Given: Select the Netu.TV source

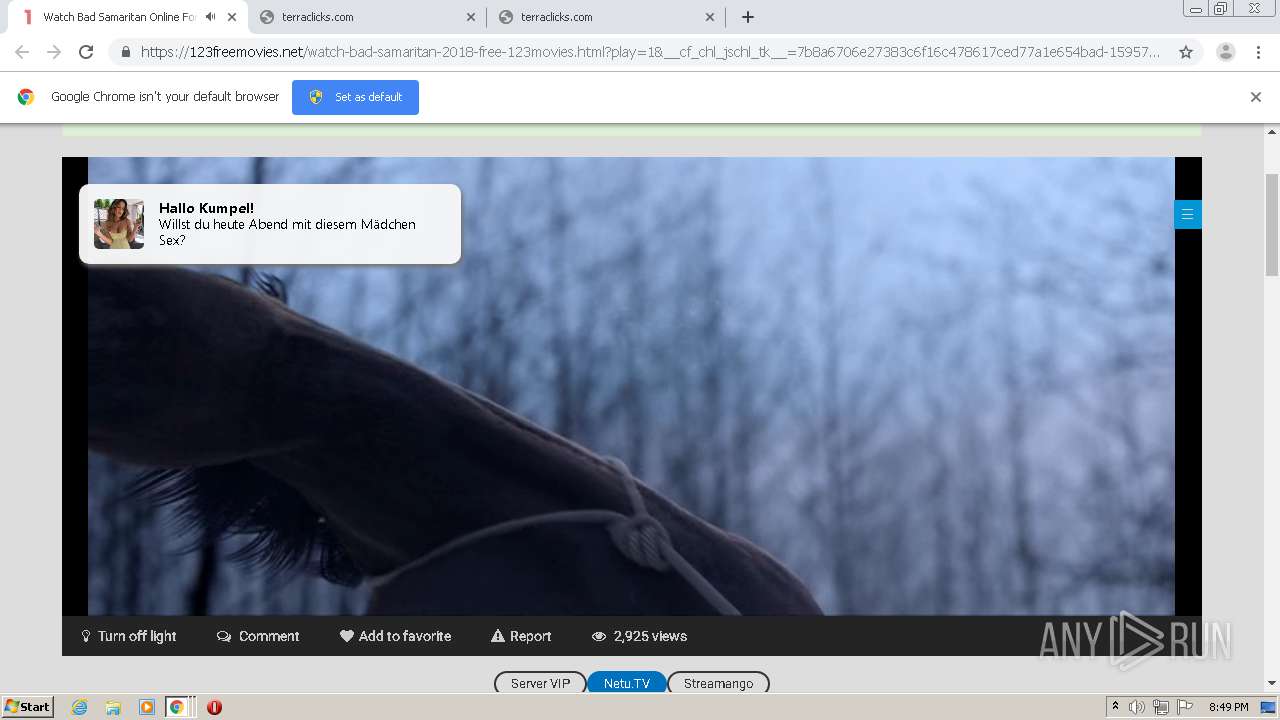Looking at the screenshot, I should pyautogui.click(x=627, y=683).
